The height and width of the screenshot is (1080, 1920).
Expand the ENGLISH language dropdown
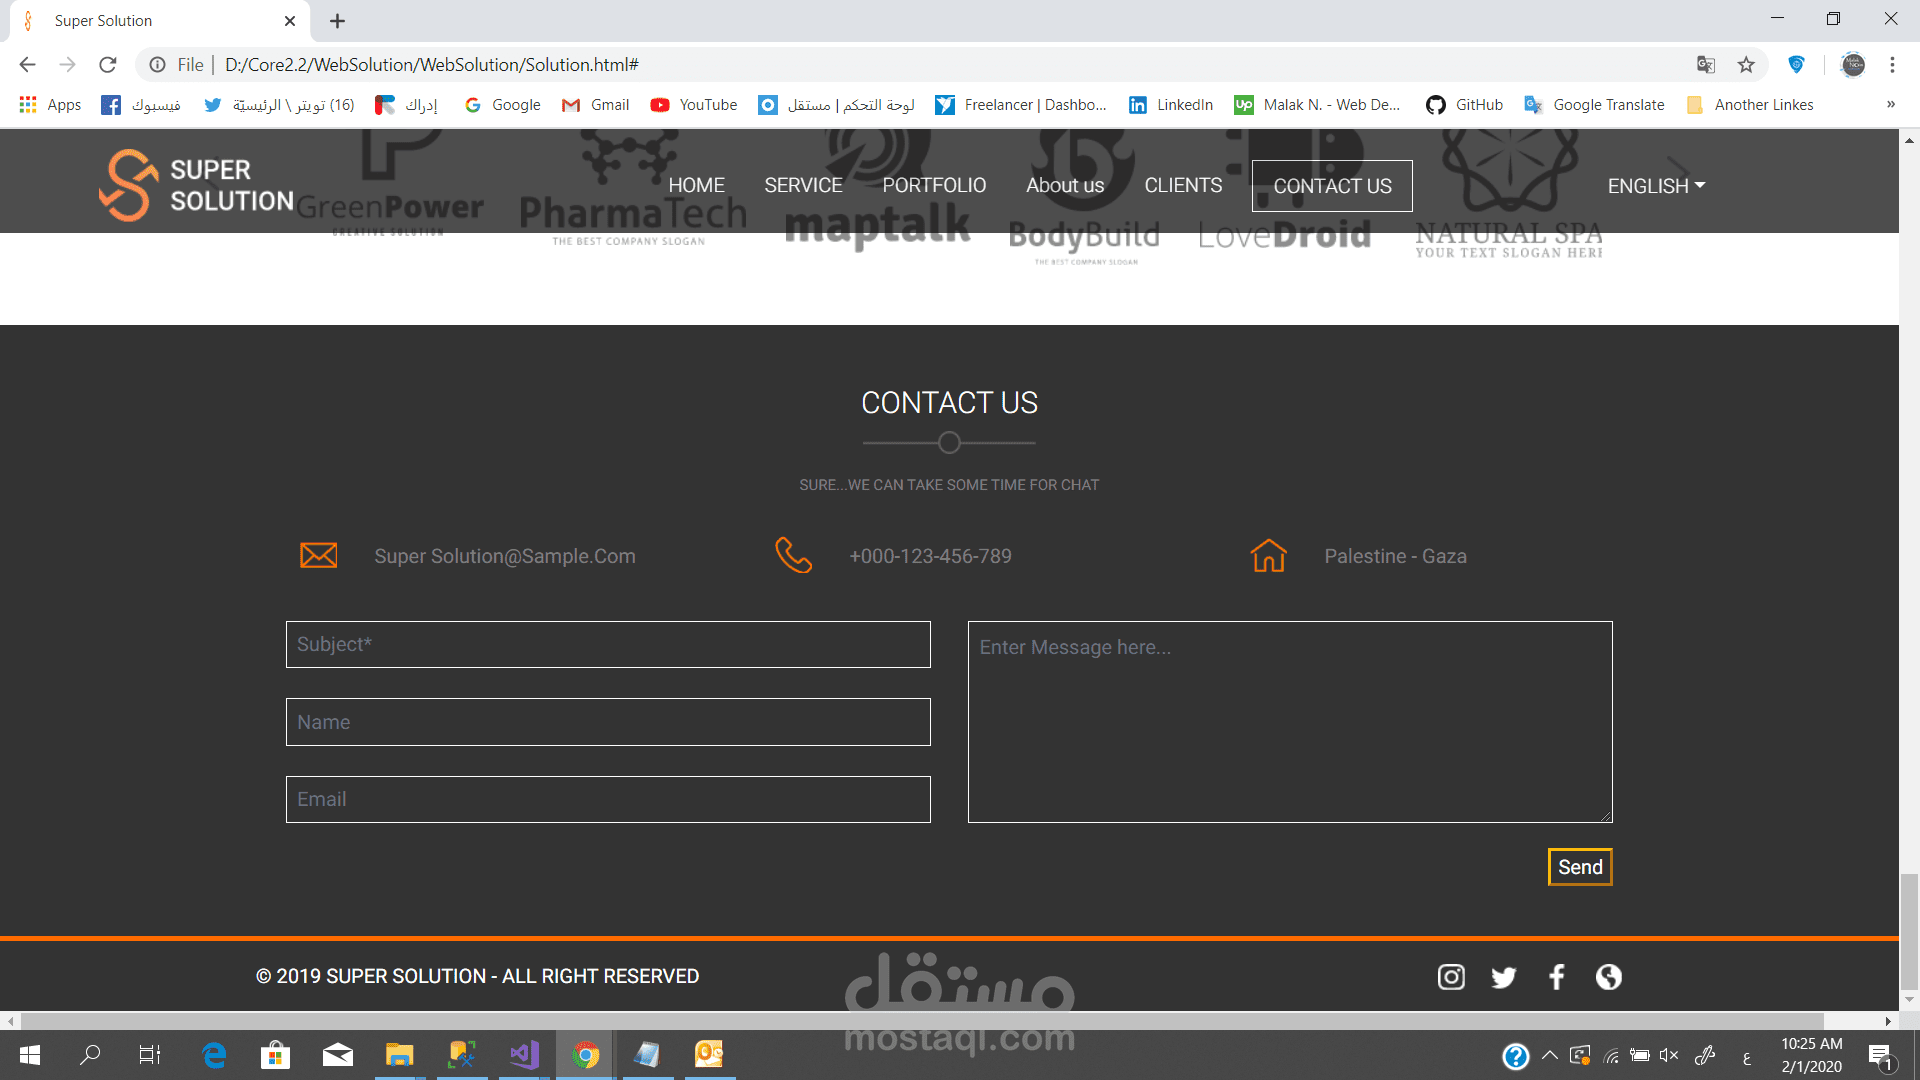[1656, 186]
